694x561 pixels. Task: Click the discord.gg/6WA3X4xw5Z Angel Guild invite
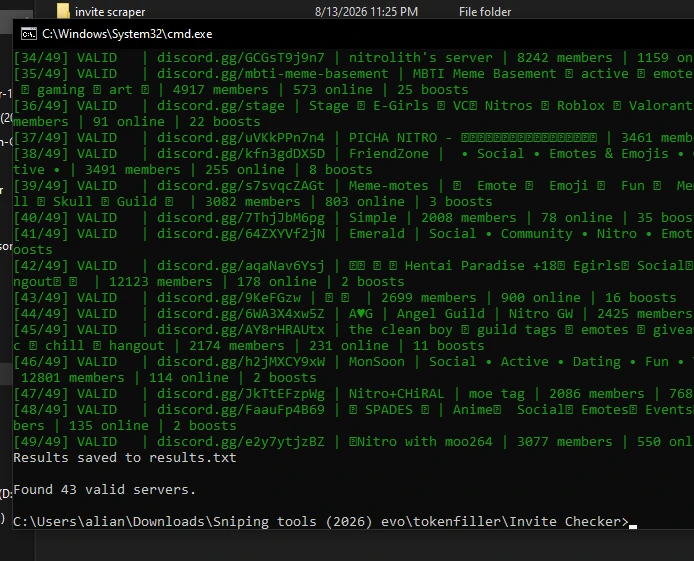[240, 314]
